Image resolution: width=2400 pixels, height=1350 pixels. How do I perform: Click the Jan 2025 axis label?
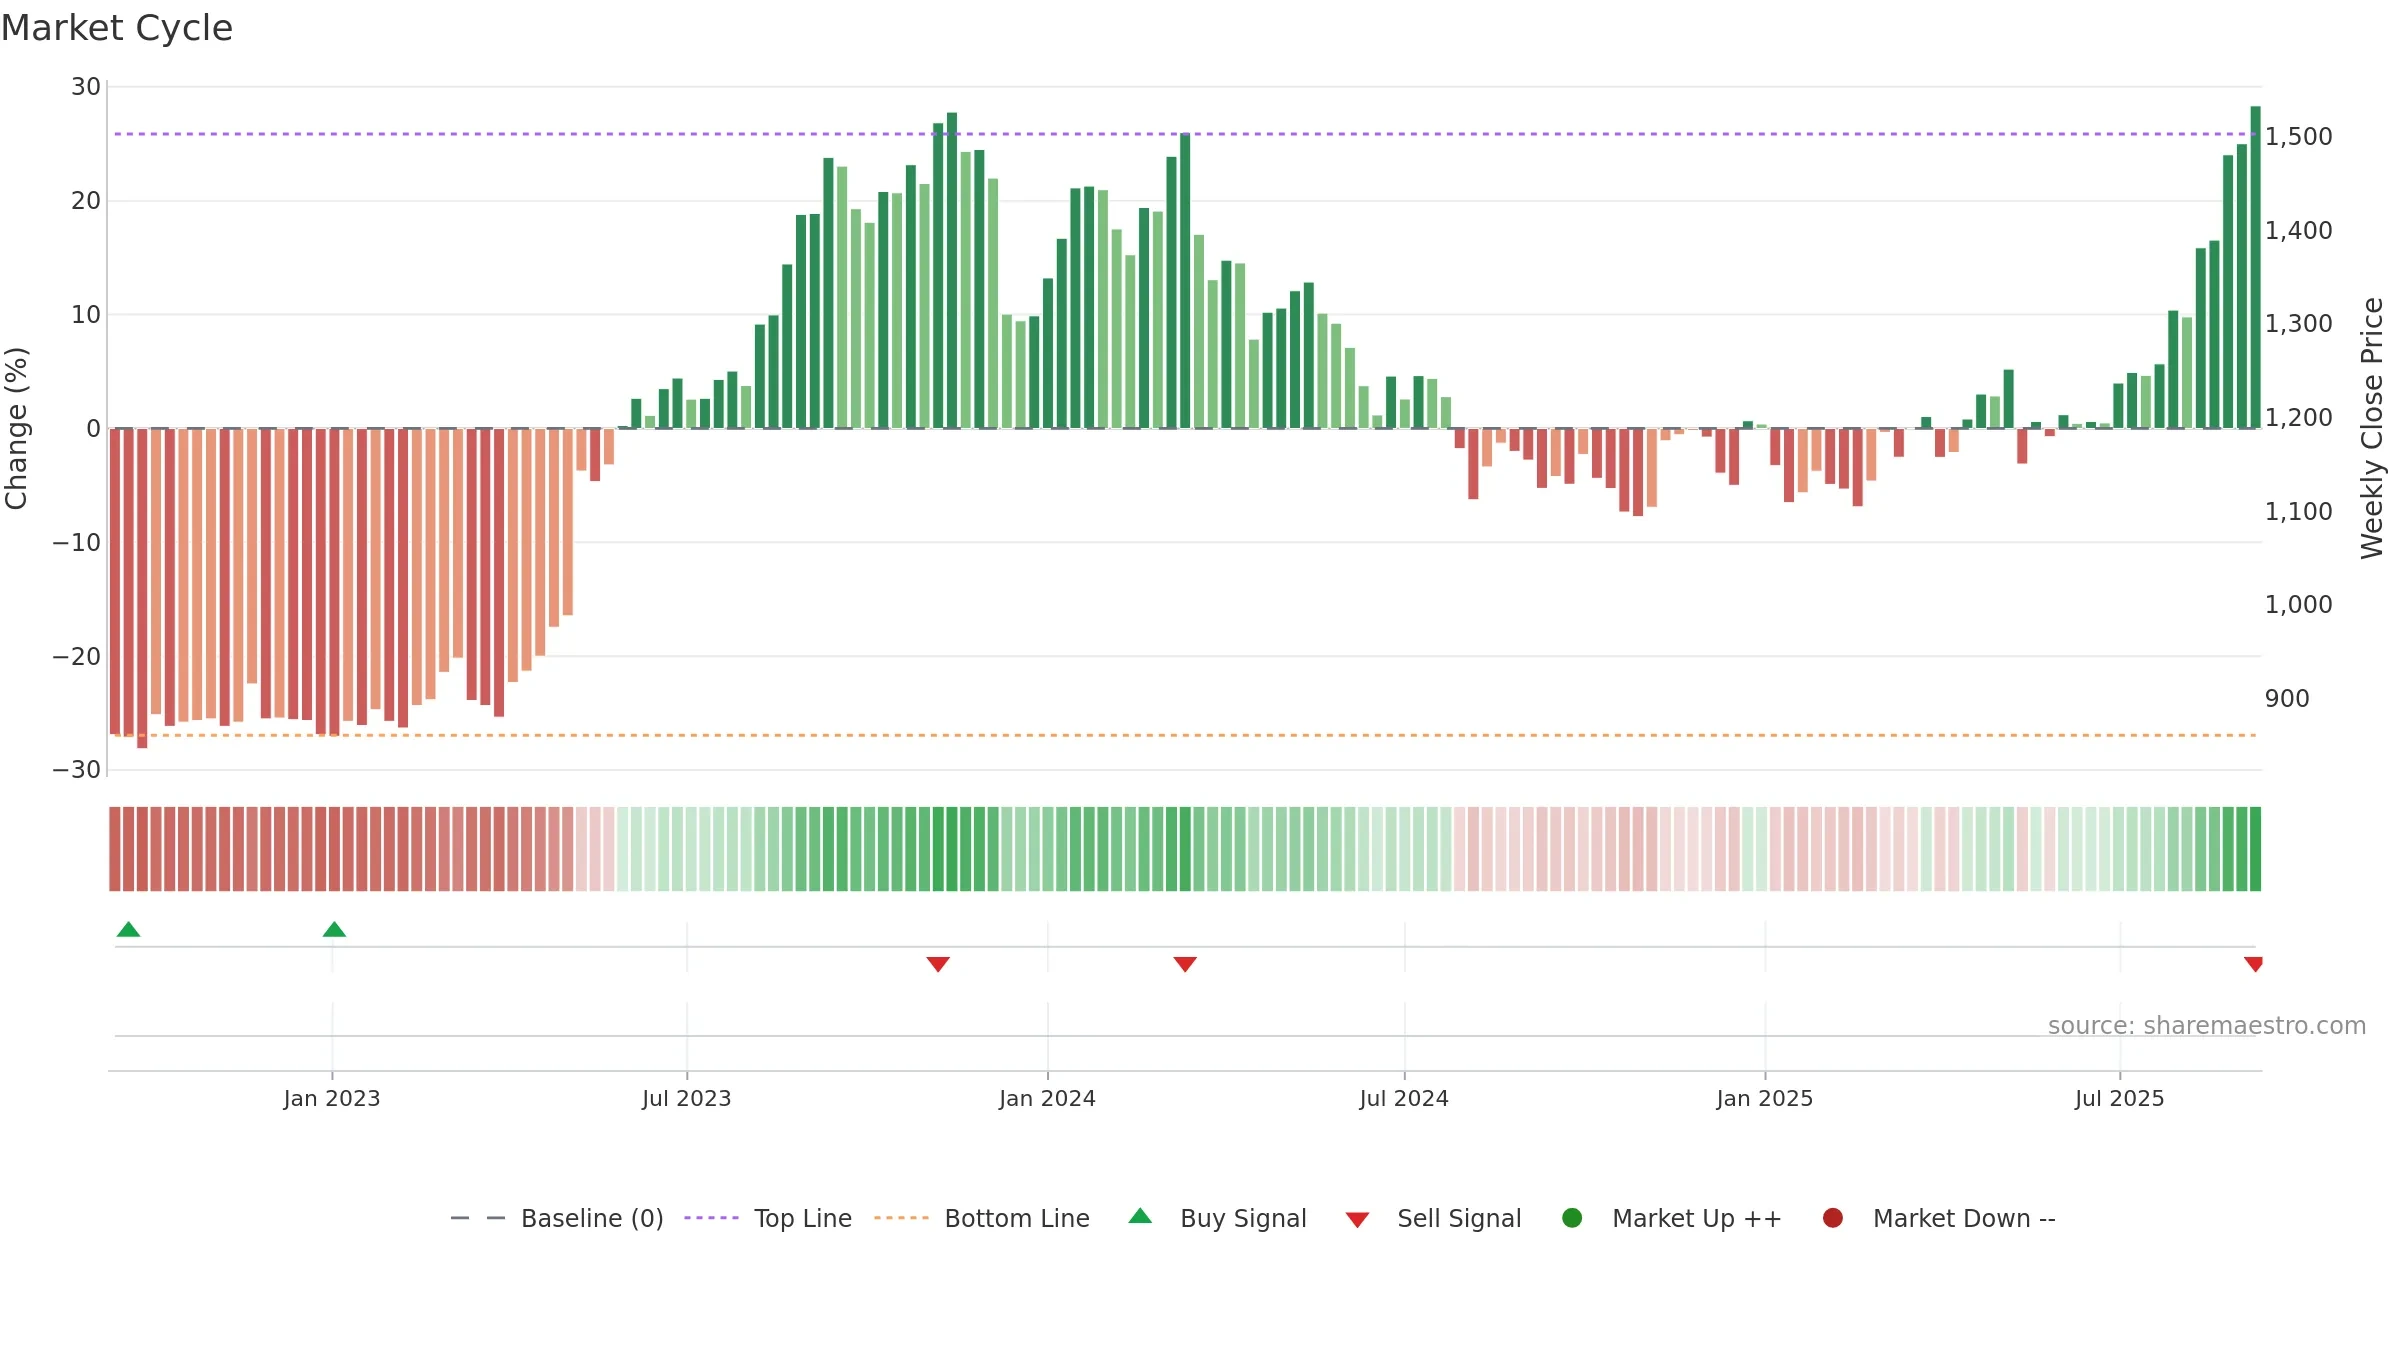click(x=1765, y=1099)
